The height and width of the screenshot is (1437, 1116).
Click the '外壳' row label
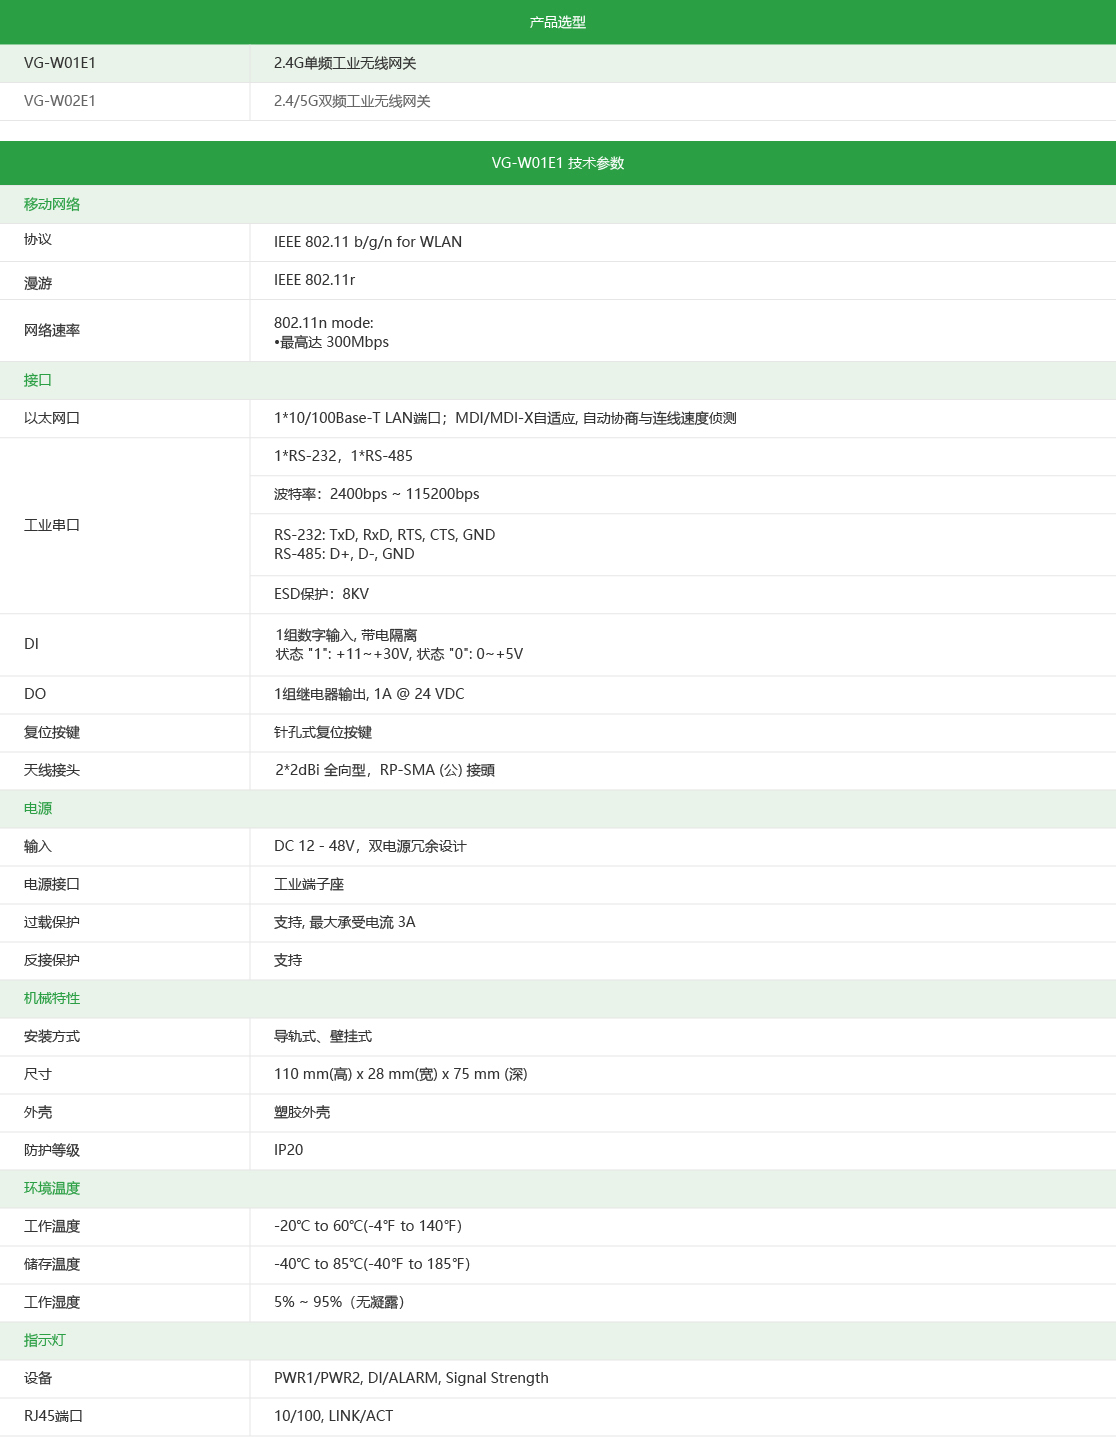tap(38, 1112)
